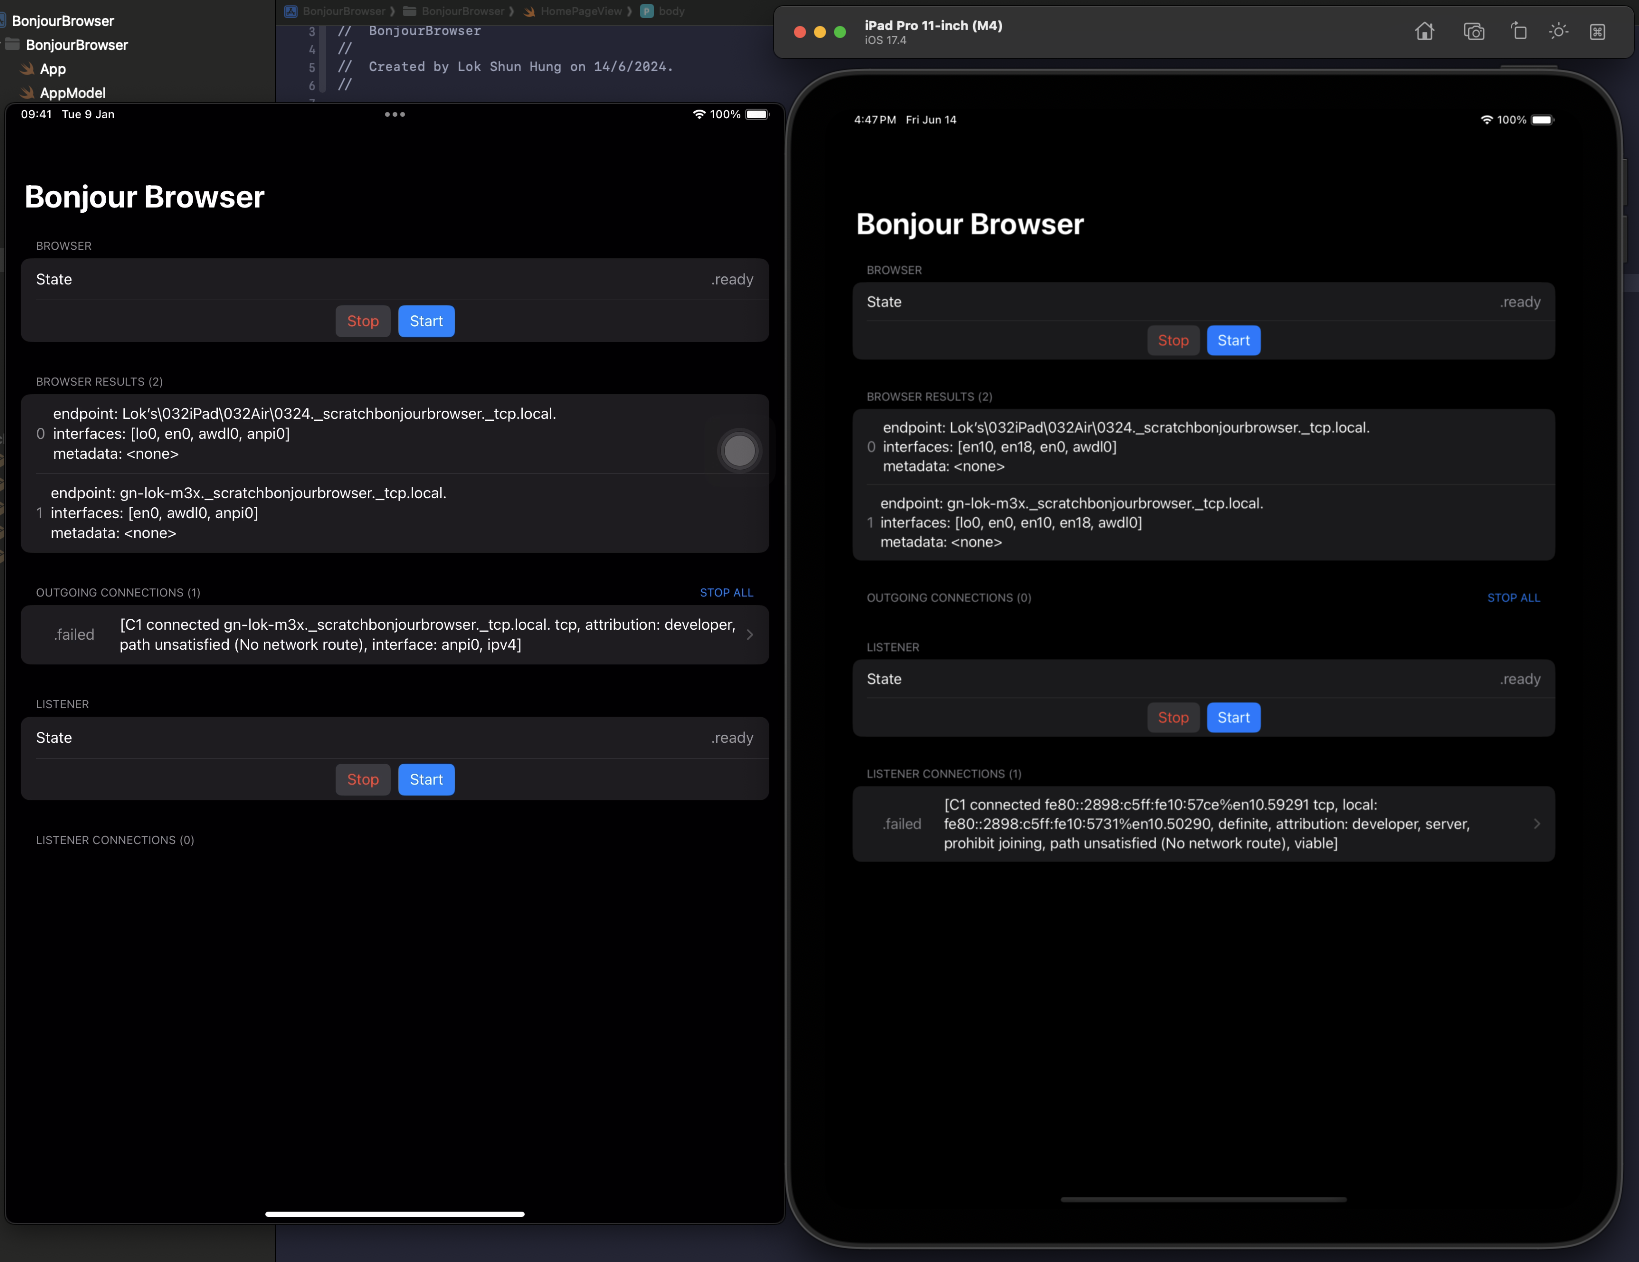Screen dimensions: 1639x1262
Task: Rotate the simulated iPad with rotate icon
Action: coord(1519,31)
